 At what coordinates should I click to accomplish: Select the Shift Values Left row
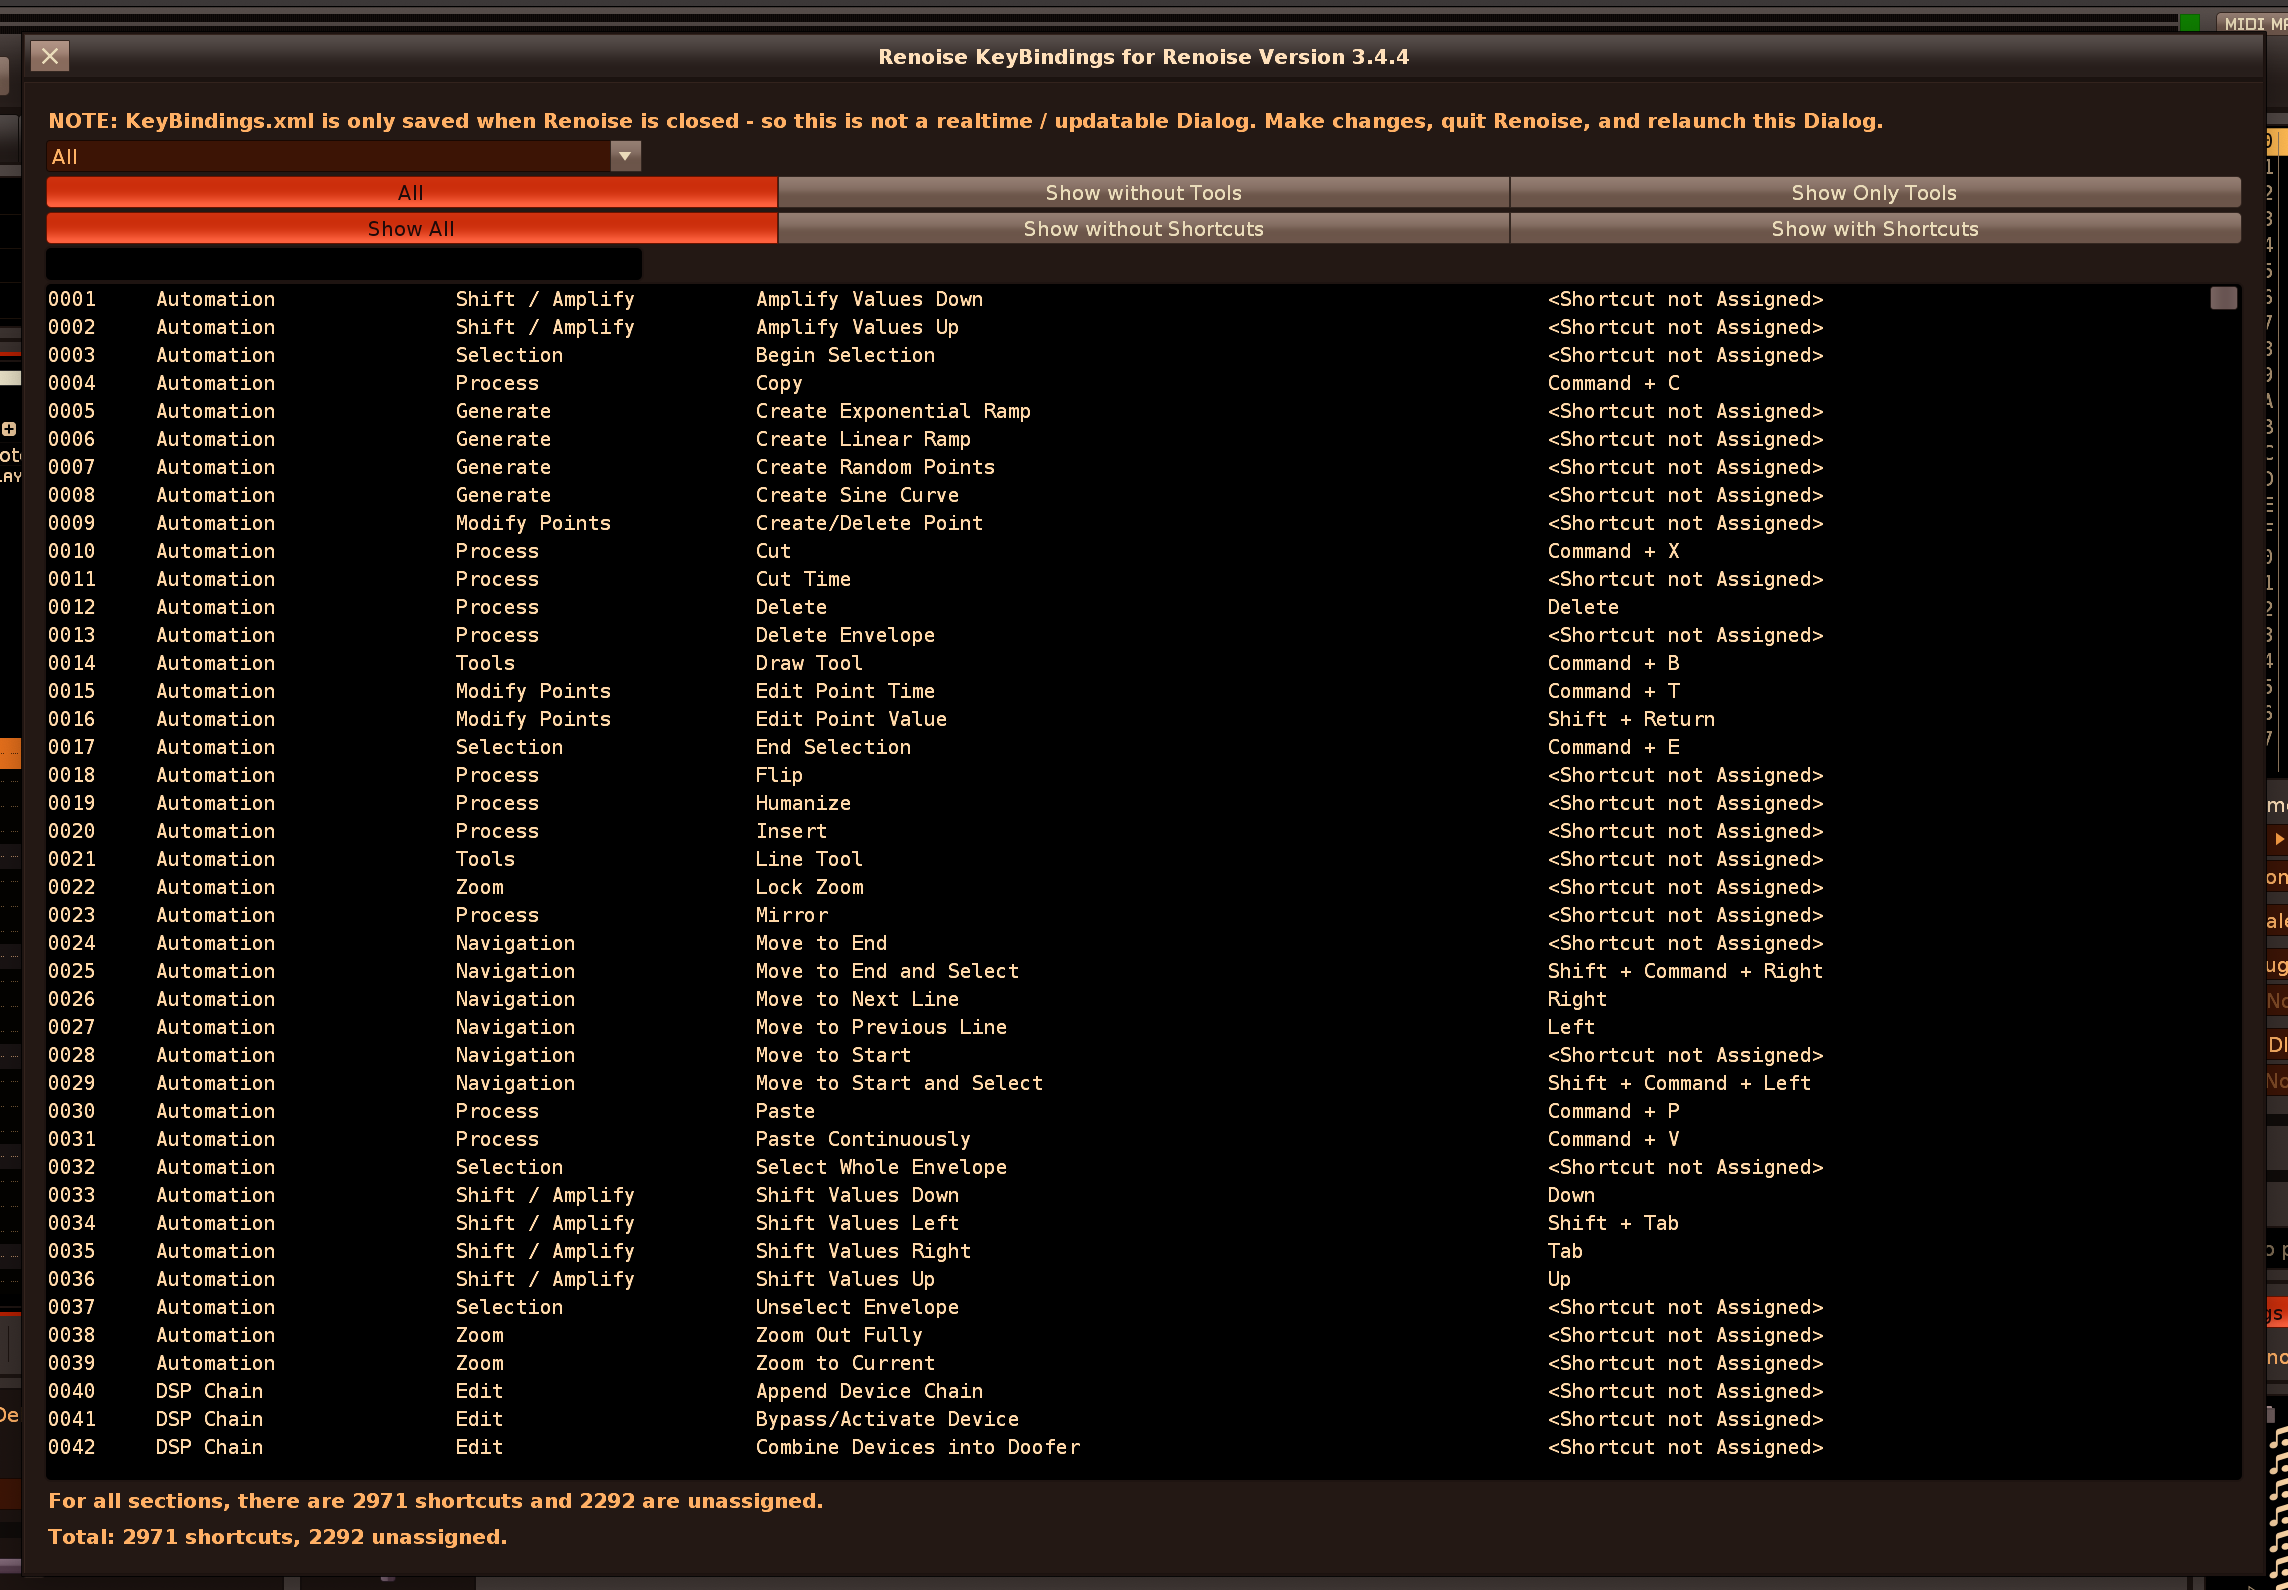[856, 1223]
